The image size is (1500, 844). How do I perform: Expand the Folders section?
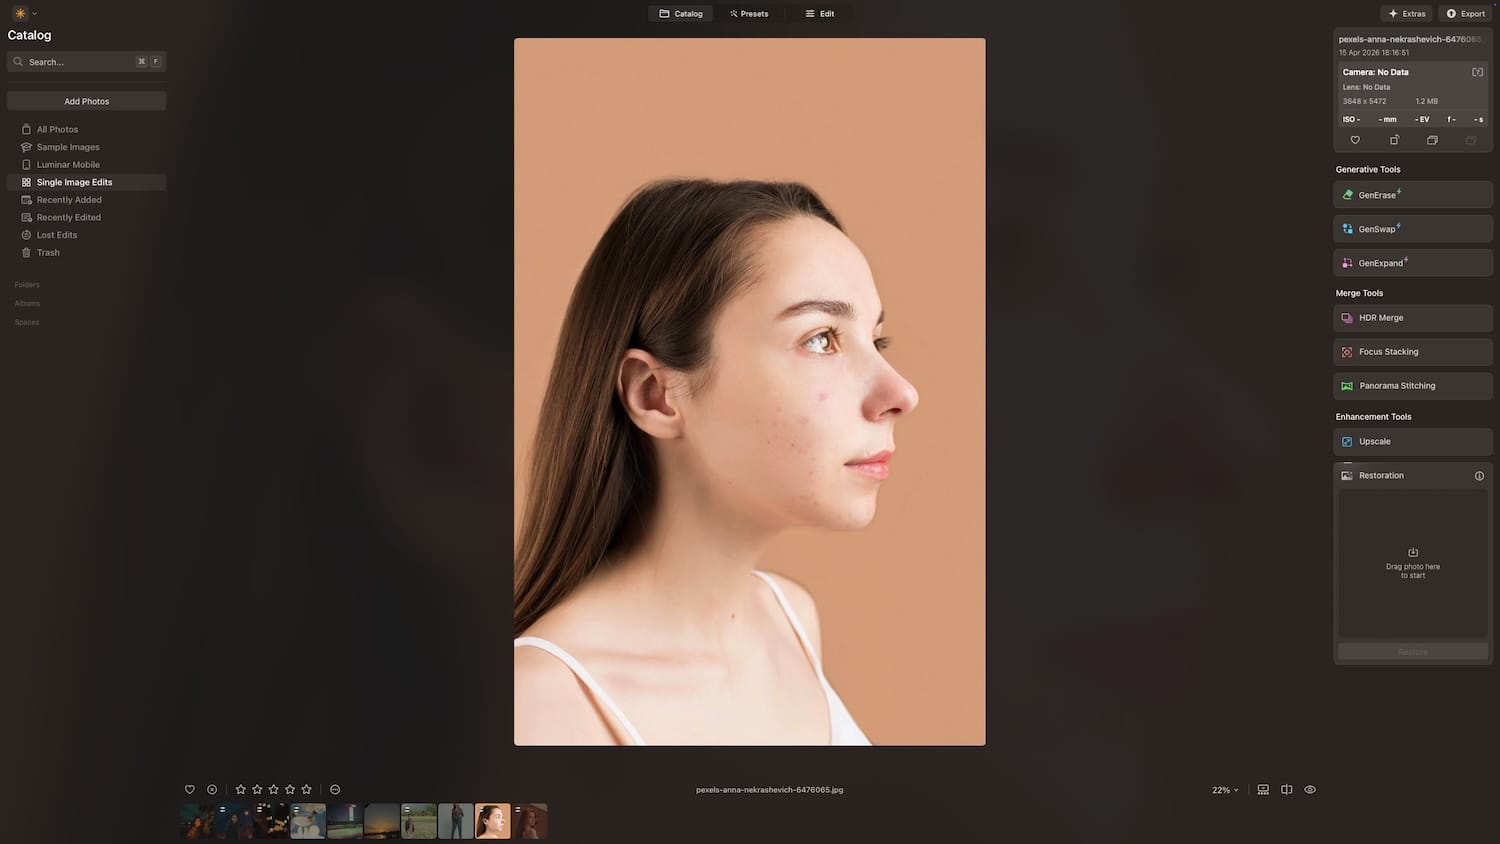click(27, 284)
